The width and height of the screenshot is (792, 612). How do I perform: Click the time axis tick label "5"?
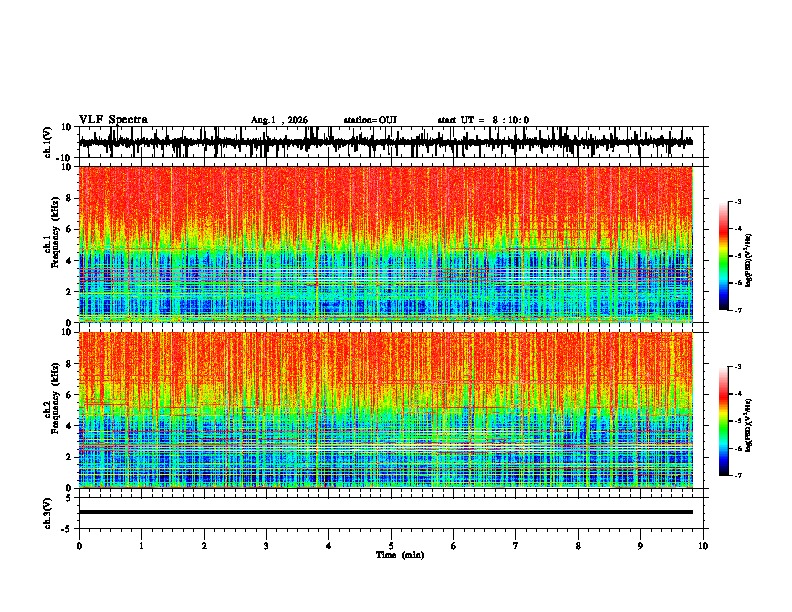click(391, 546)
